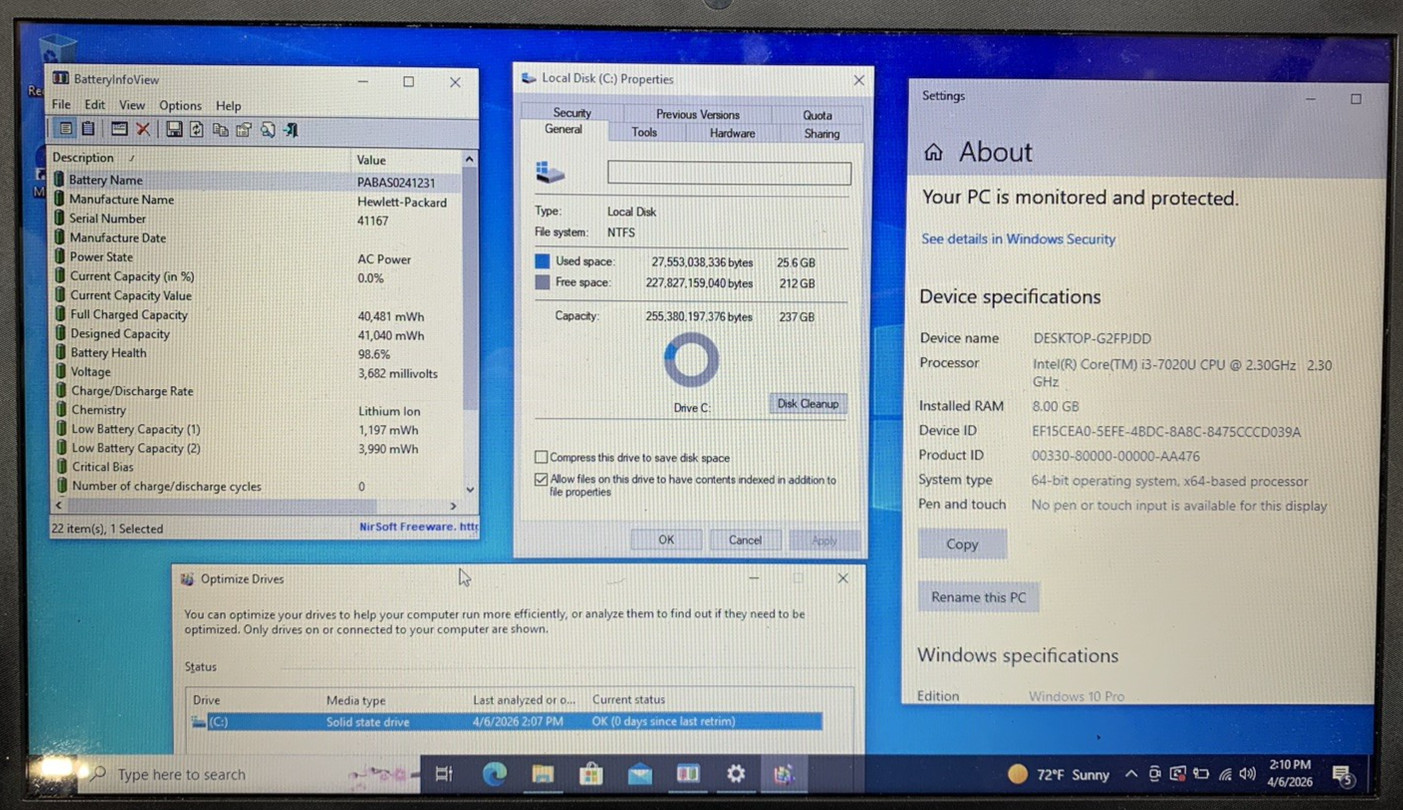The image size is (1403, 810).
Task: Switch to the Quota tab
Action: [817, 115]
